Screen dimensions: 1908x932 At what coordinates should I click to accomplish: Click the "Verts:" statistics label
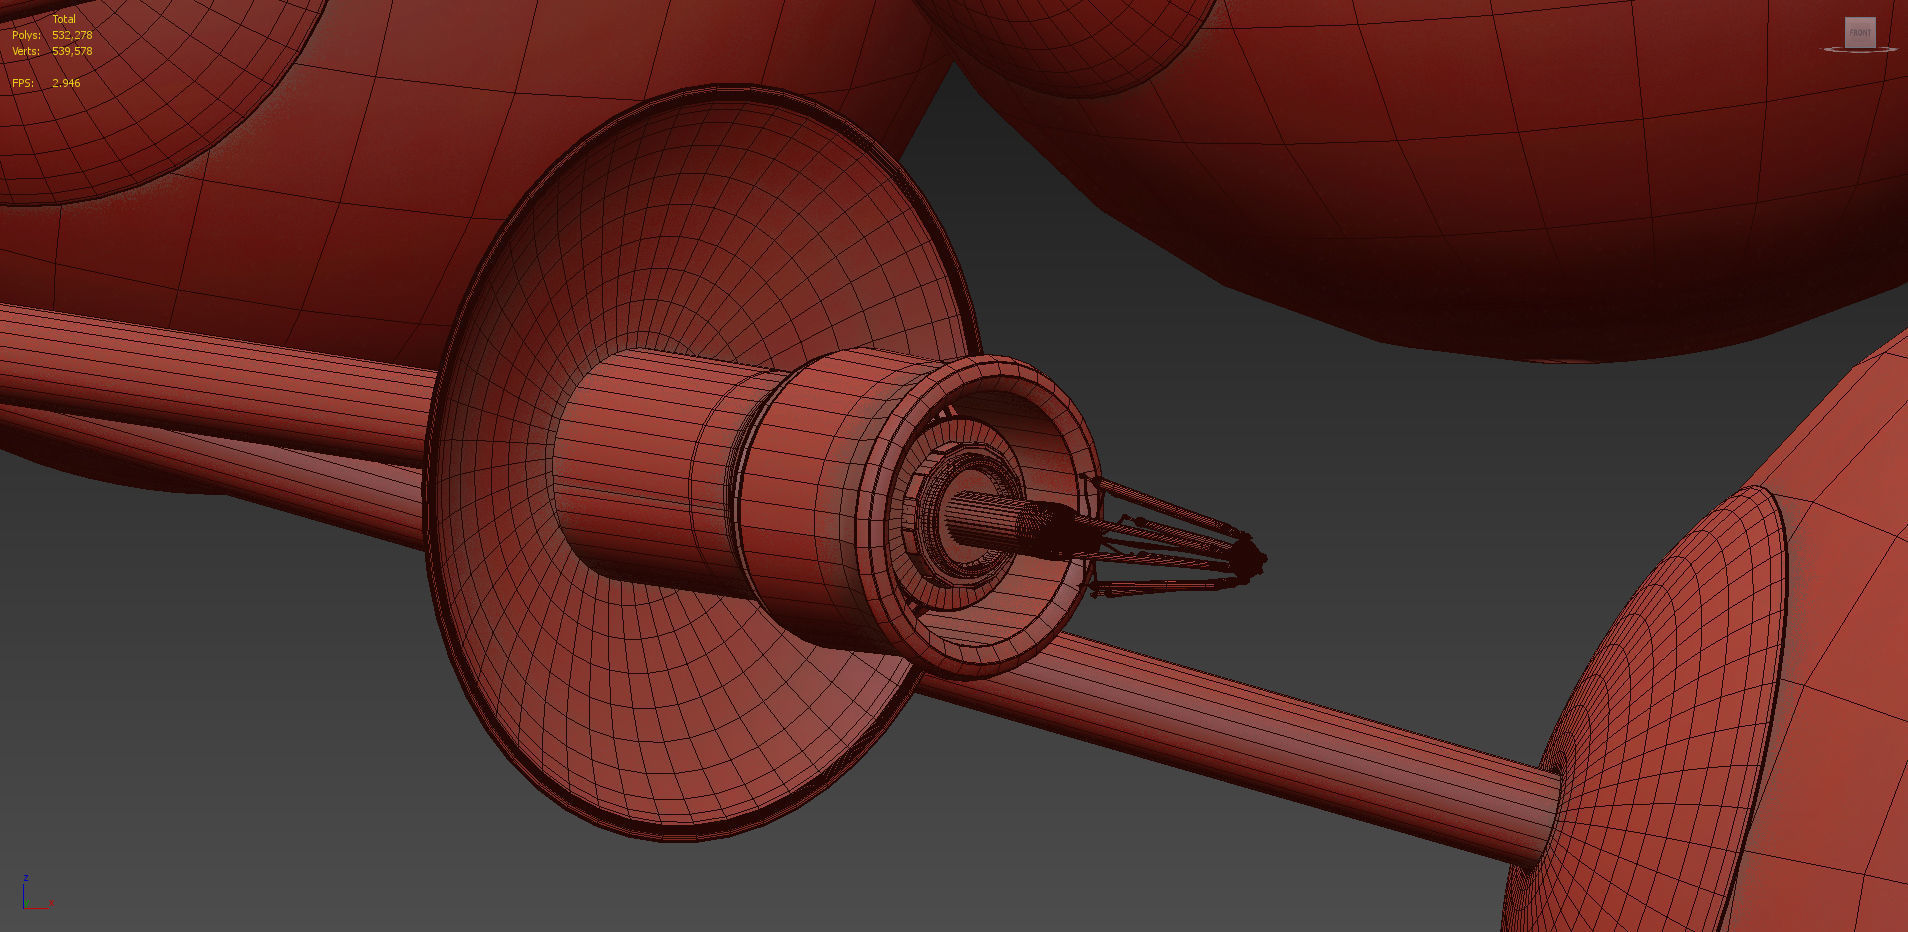(x=26, y=51)
